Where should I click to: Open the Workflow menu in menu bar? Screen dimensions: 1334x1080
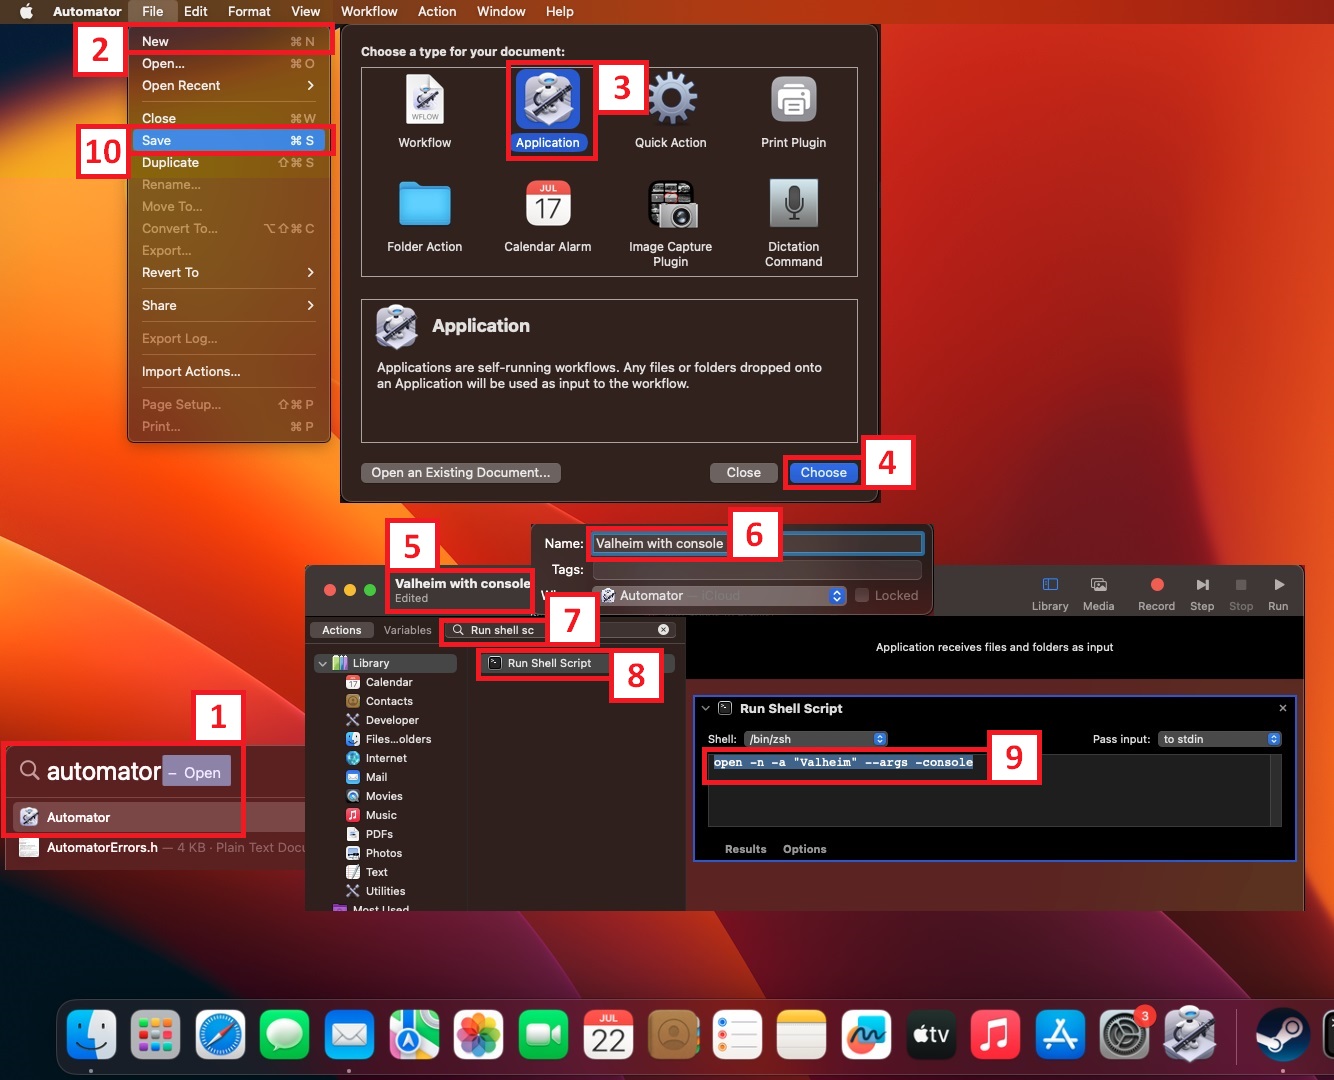(369, 12)
